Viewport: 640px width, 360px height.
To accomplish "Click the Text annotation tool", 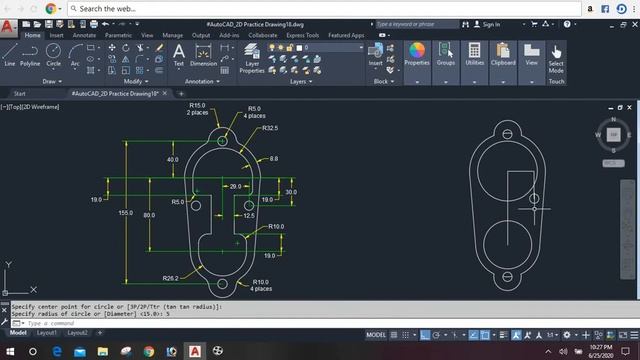I will [179, 55].
